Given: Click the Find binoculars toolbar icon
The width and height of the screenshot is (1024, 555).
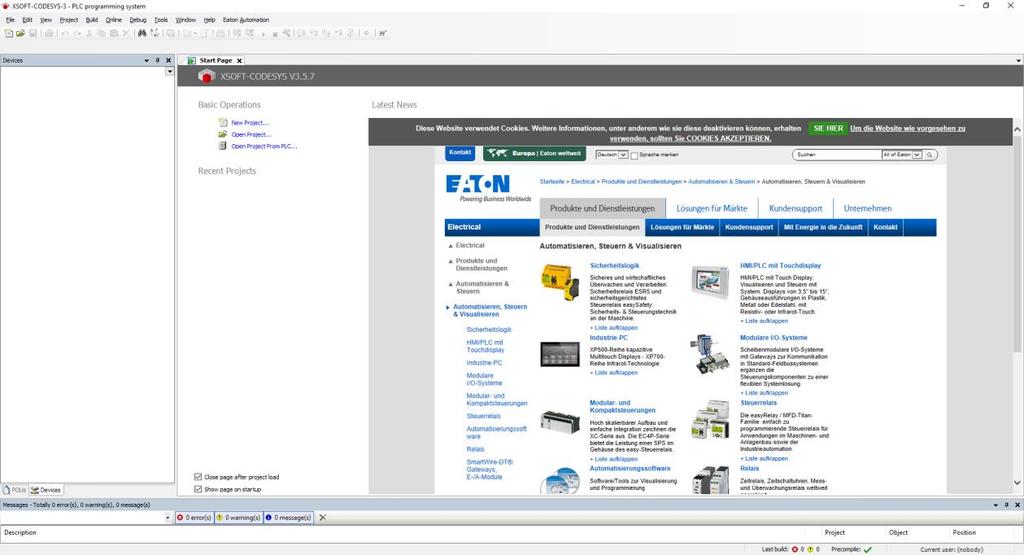Looking at the screenshot, I should point(142,33).
